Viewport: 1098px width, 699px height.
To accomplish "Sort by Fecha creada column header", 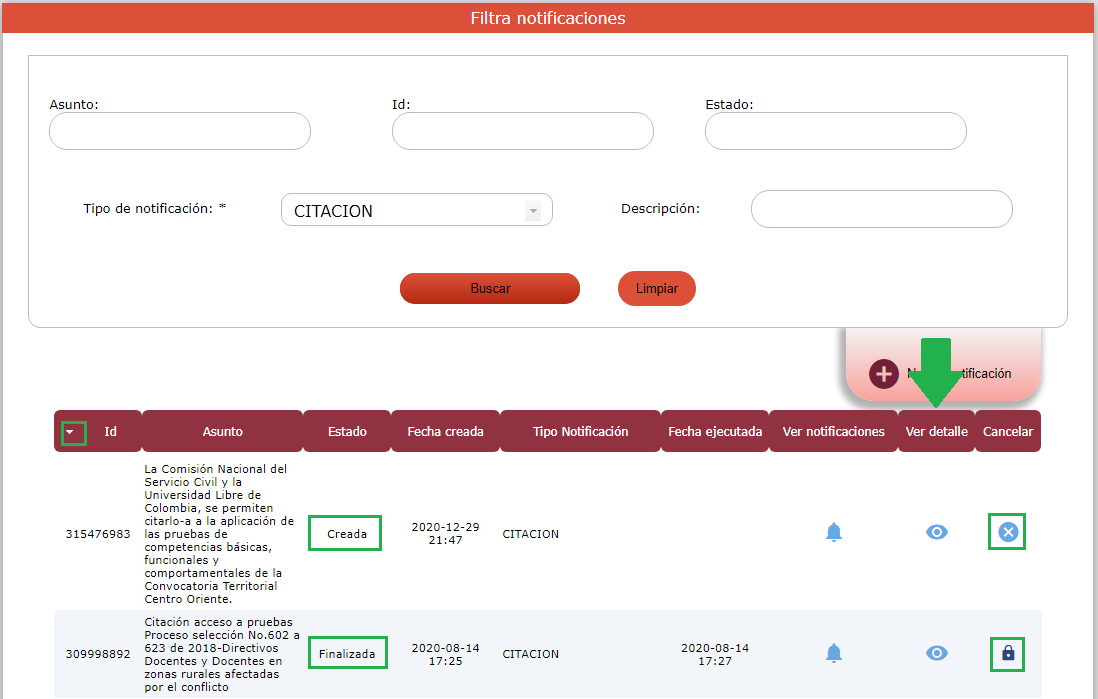I will pos(445,432).
